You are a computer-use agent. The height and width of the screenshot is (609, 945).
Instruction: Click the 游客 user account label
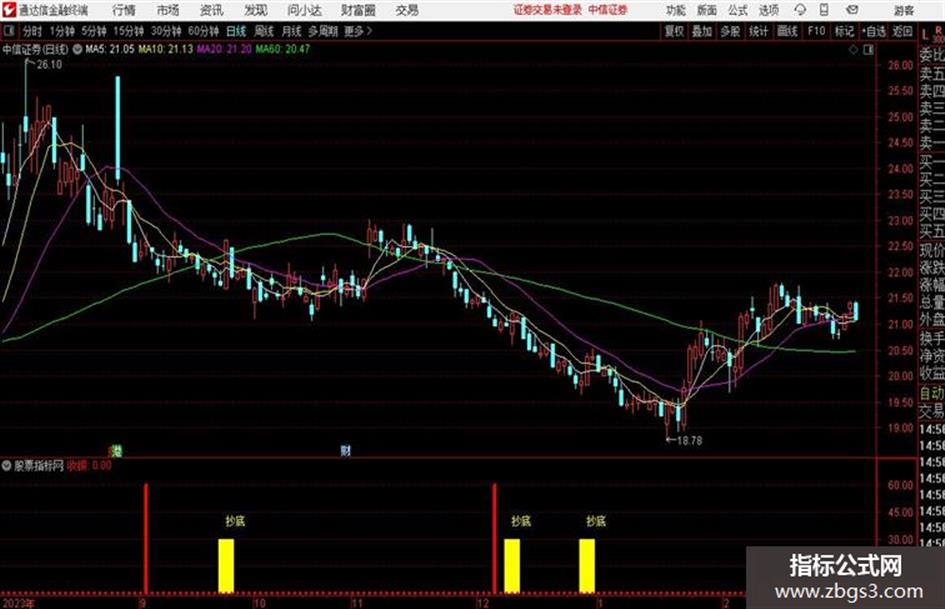coord(904,10)
